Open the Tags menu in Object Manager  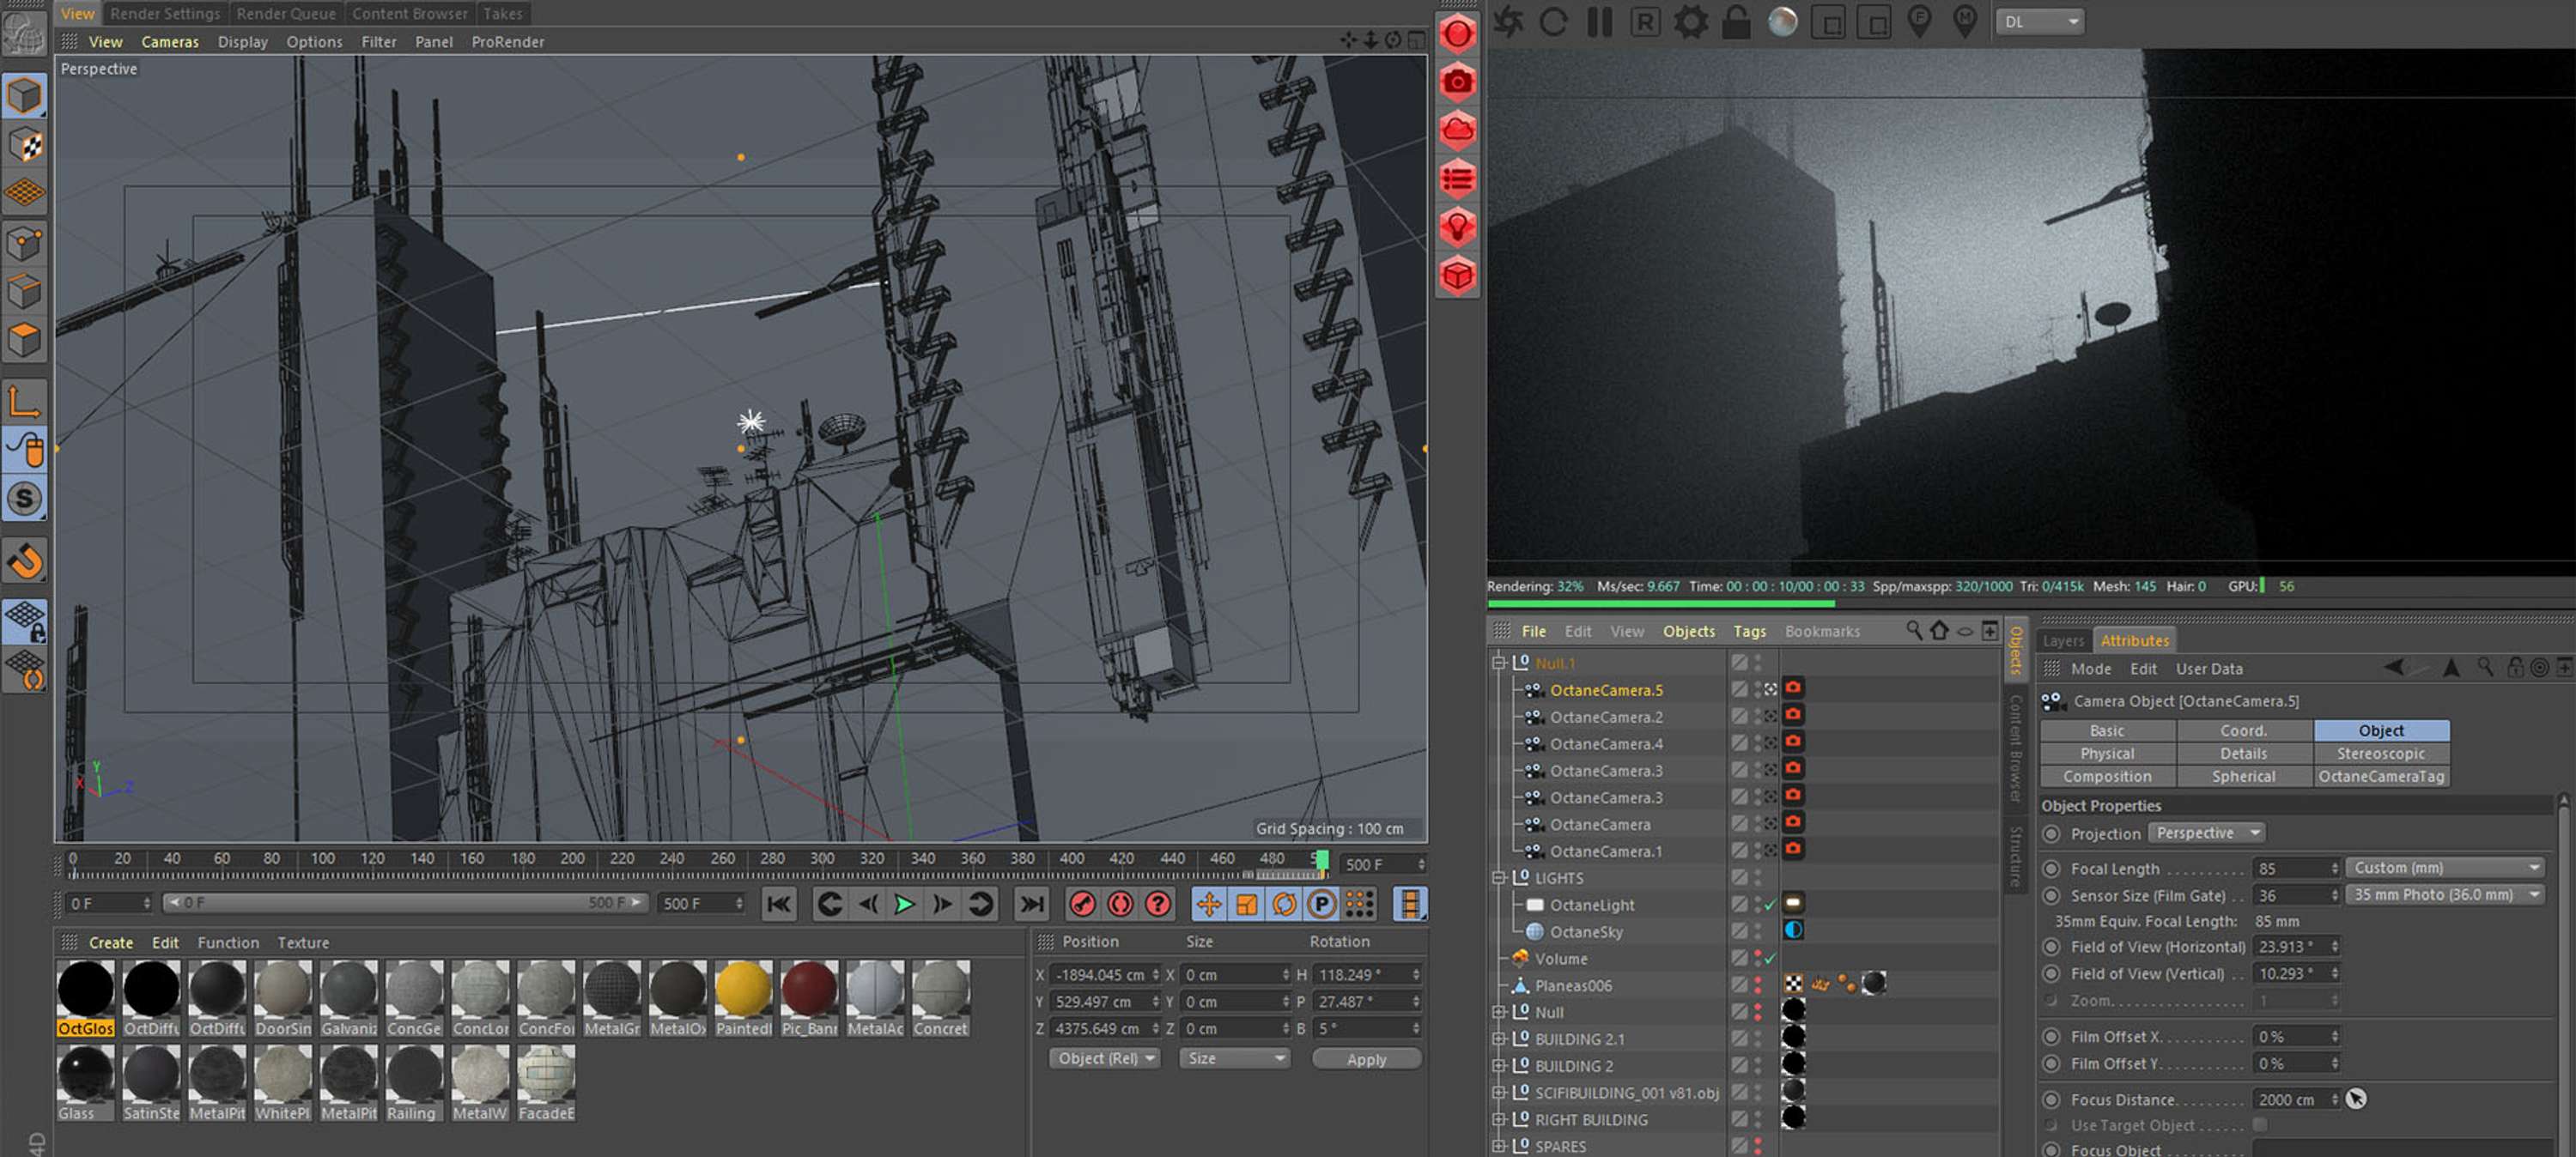[x=1749, y=631]
